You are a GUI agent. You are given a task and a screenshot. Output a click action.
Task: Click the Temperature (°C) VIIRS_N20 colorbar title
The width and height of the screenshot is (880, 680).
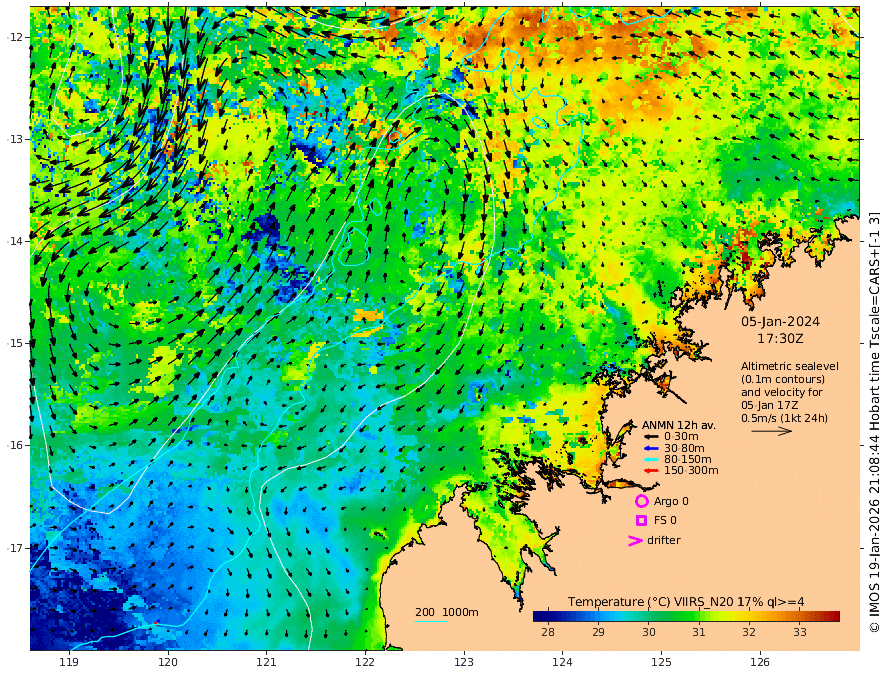[686, 602]
